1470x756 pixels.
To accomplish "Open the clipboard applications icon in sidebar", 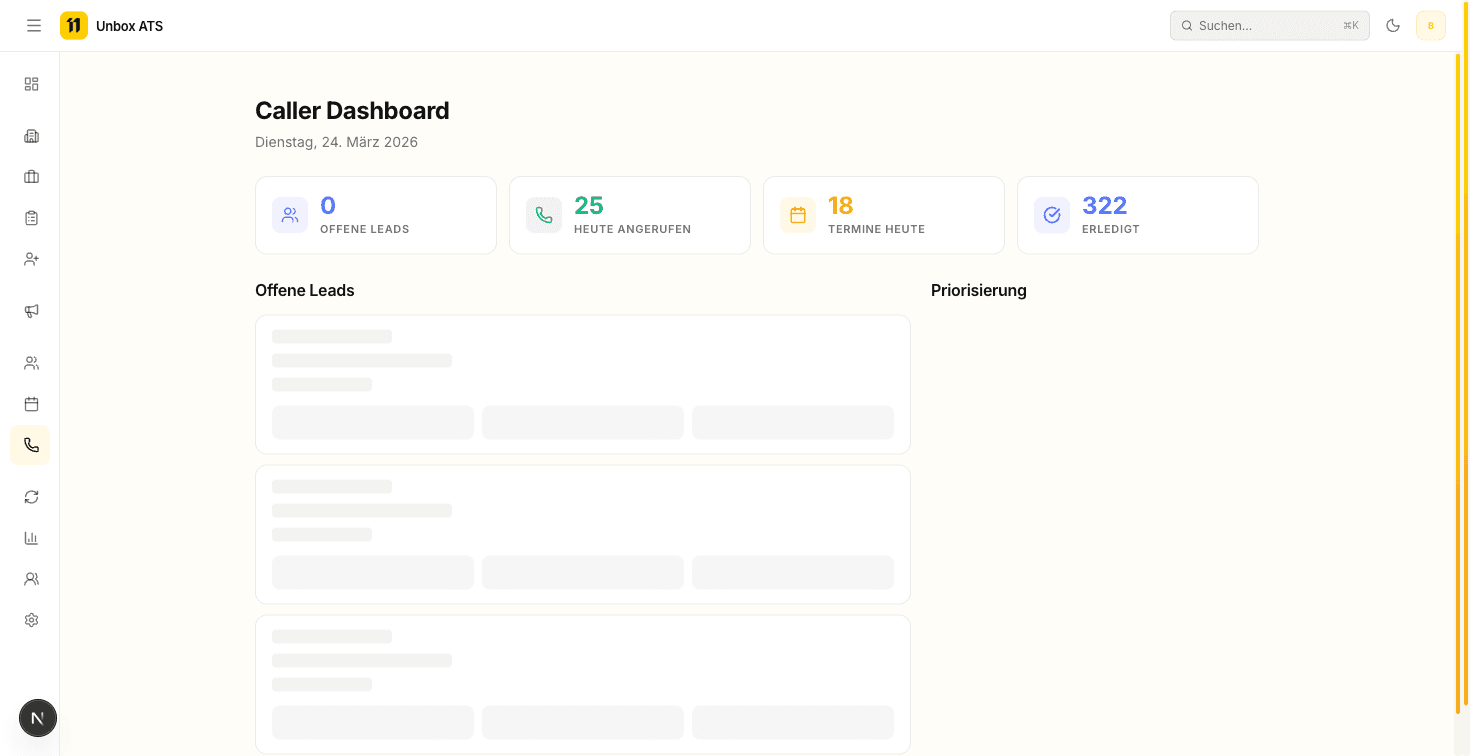I will 30,217.
